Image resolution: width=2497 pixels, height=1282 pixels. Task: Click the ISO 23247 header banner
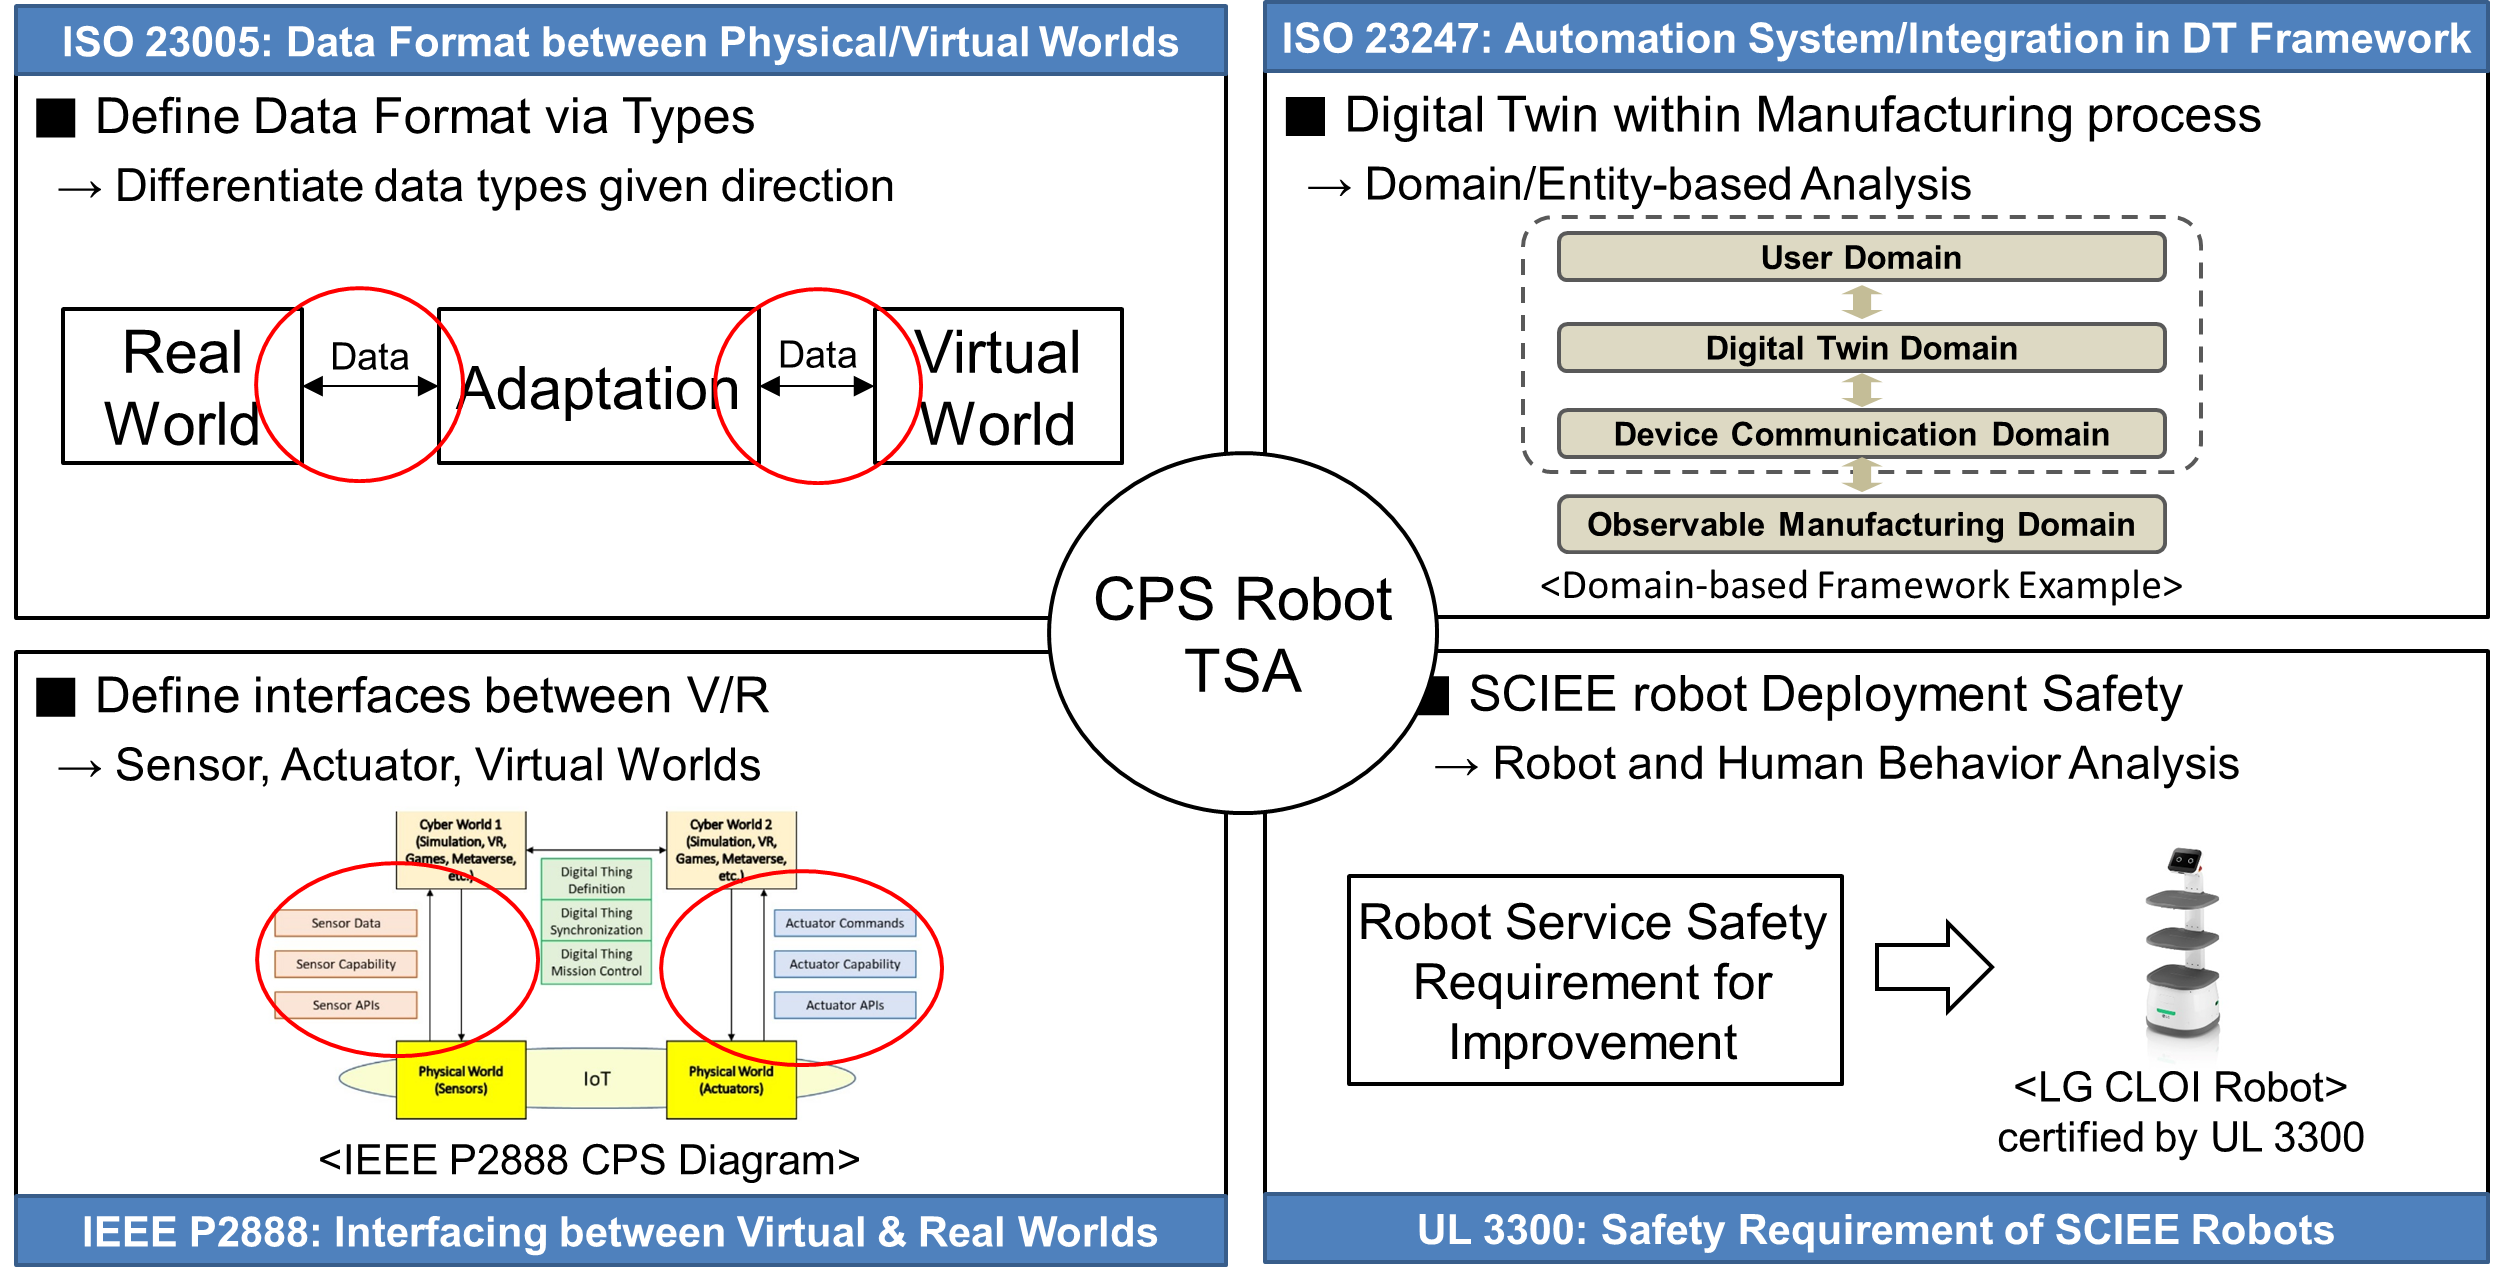1875,39
